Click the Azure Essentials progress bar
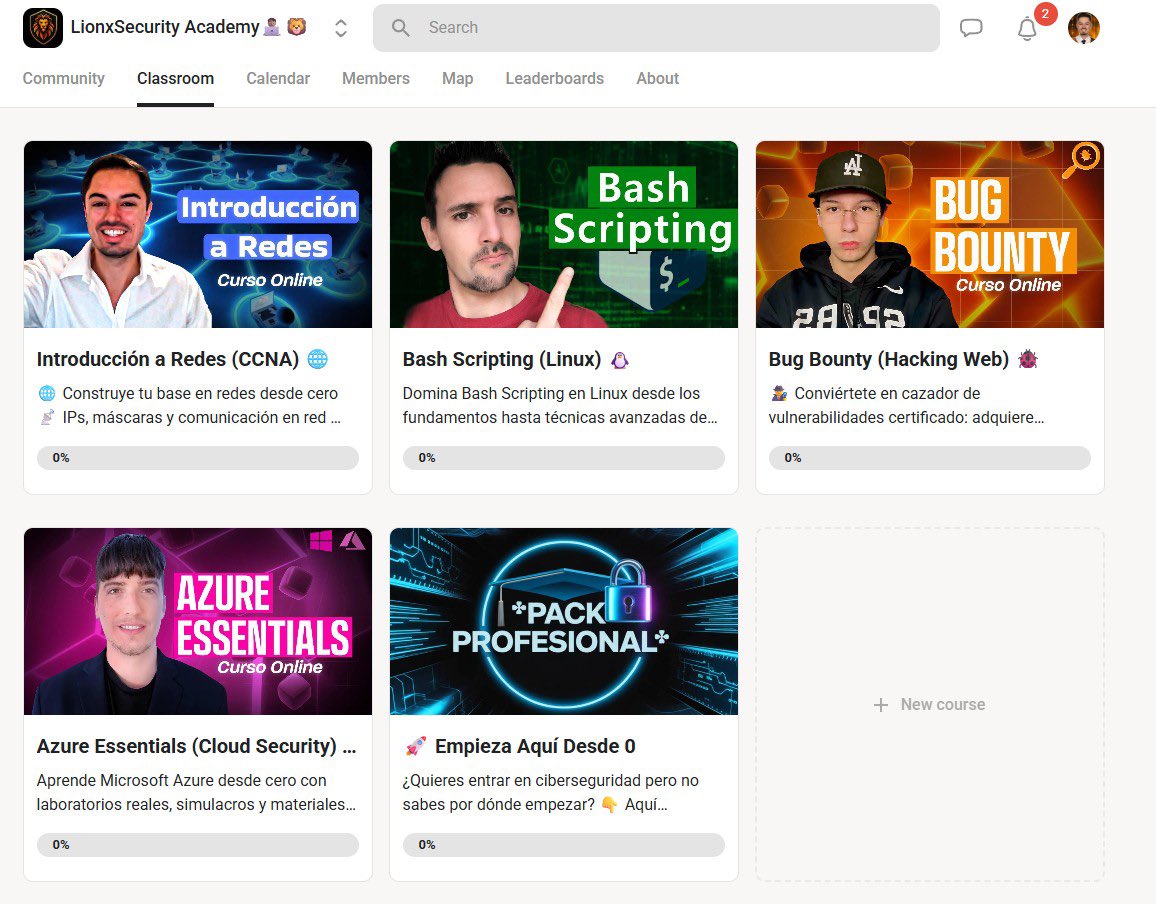 click(x=198, y=845)
